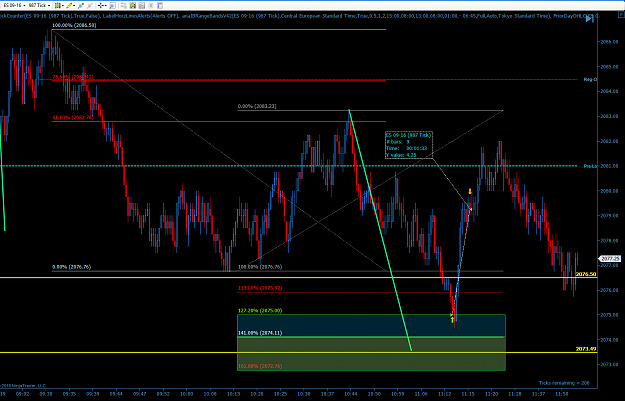The width and height of the screenshot is (625, 401).
Task: Click the indicator parameters label at chart top
Action: tap(299, 16)
